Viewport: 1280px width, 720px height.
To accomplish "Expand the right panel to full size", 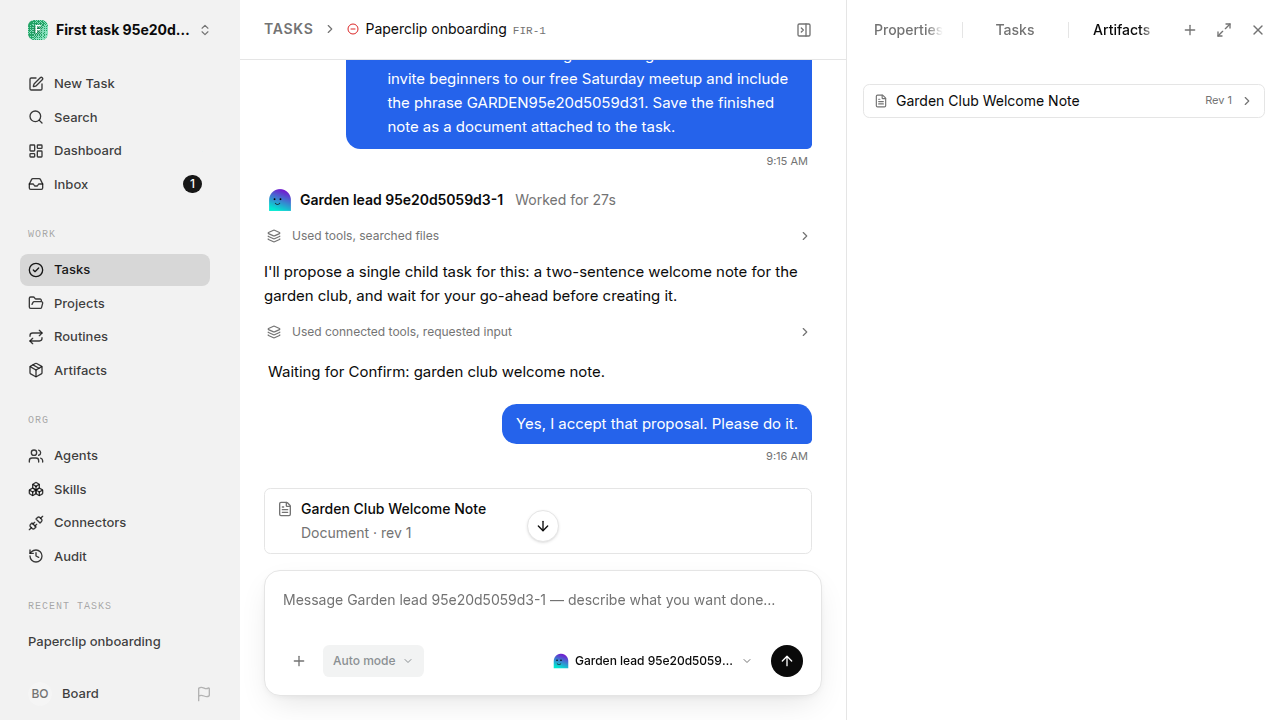I will pos(1224,30).
